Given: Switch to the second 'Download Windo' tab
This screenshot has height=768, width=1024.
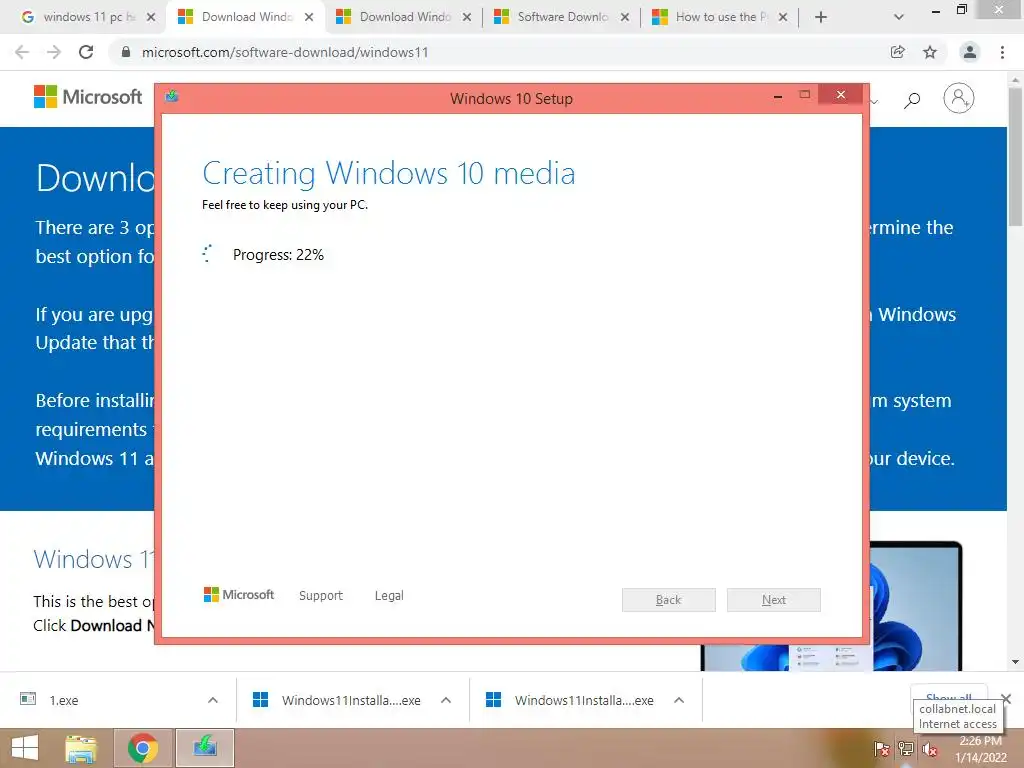Looking at the screenshot, I should click(405, 17).
